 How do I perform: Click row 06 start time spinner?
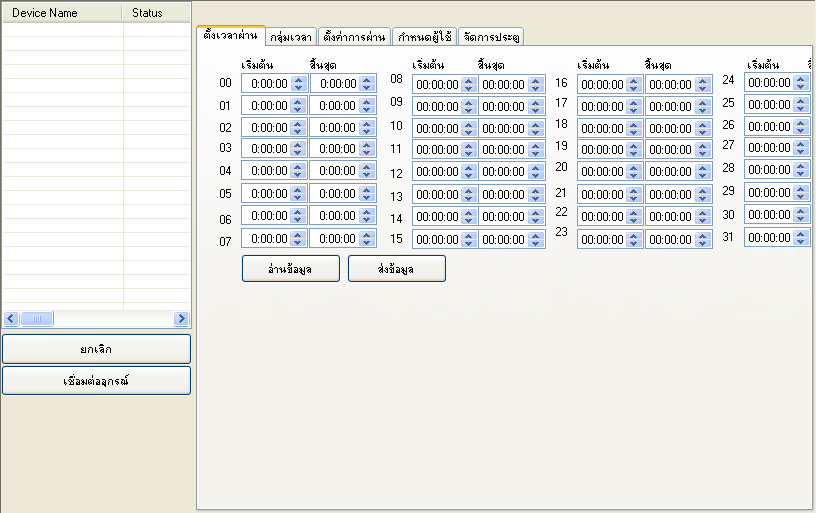click(x=298, y=216)
